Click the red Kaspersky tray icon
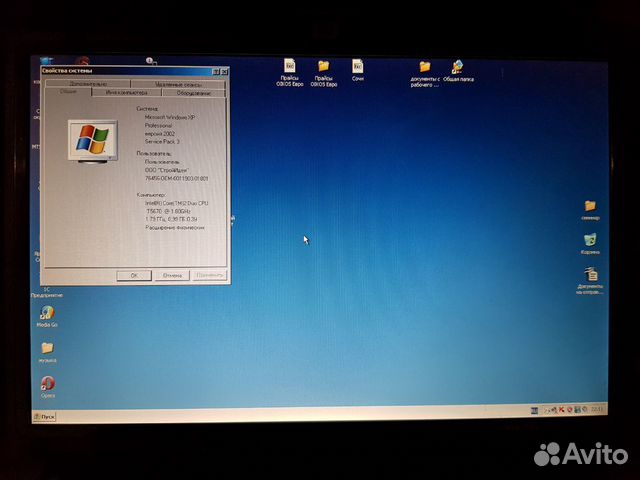Viewport: 640px width, 480px height. pyautogui.click(x=562, y=410)
